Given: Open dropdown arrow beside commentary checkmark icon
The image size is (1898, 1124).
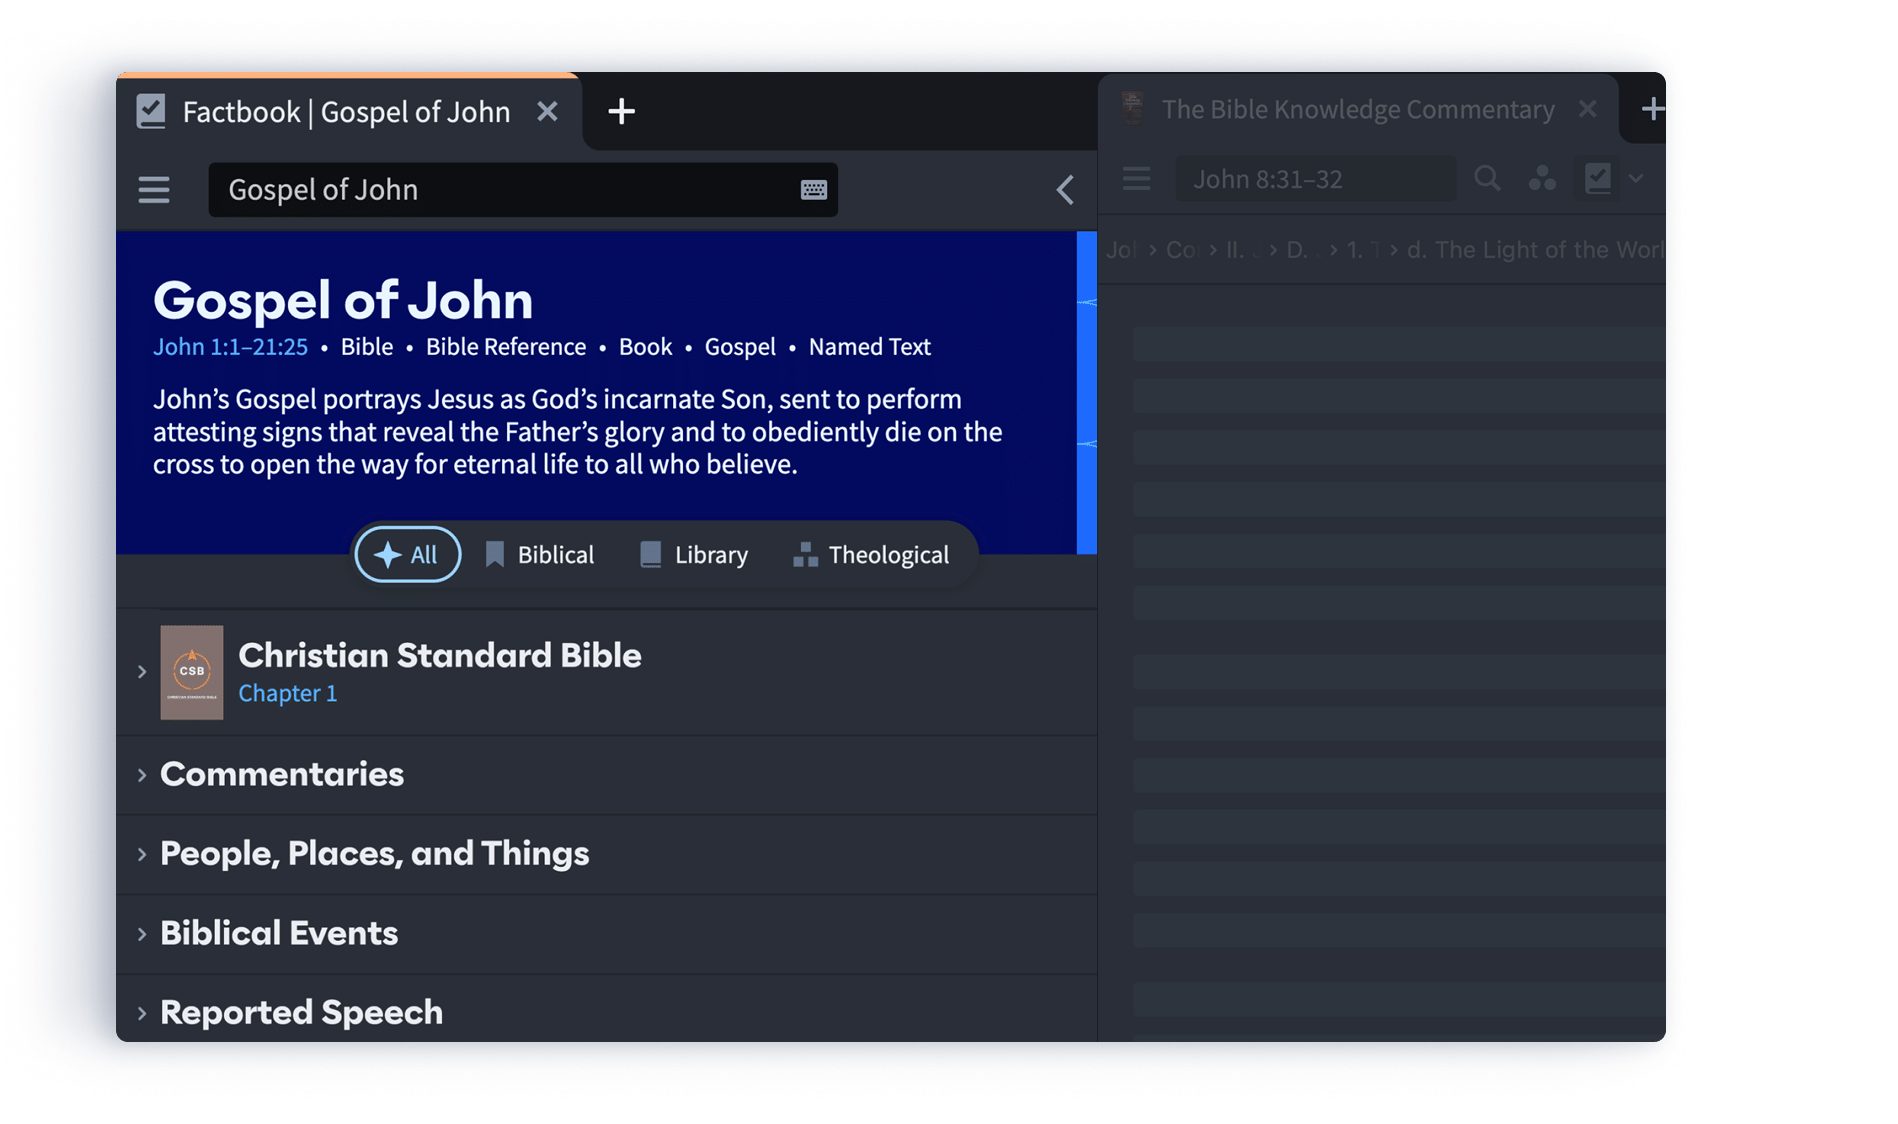Looking at the screenshot, I should (1635, 179).
